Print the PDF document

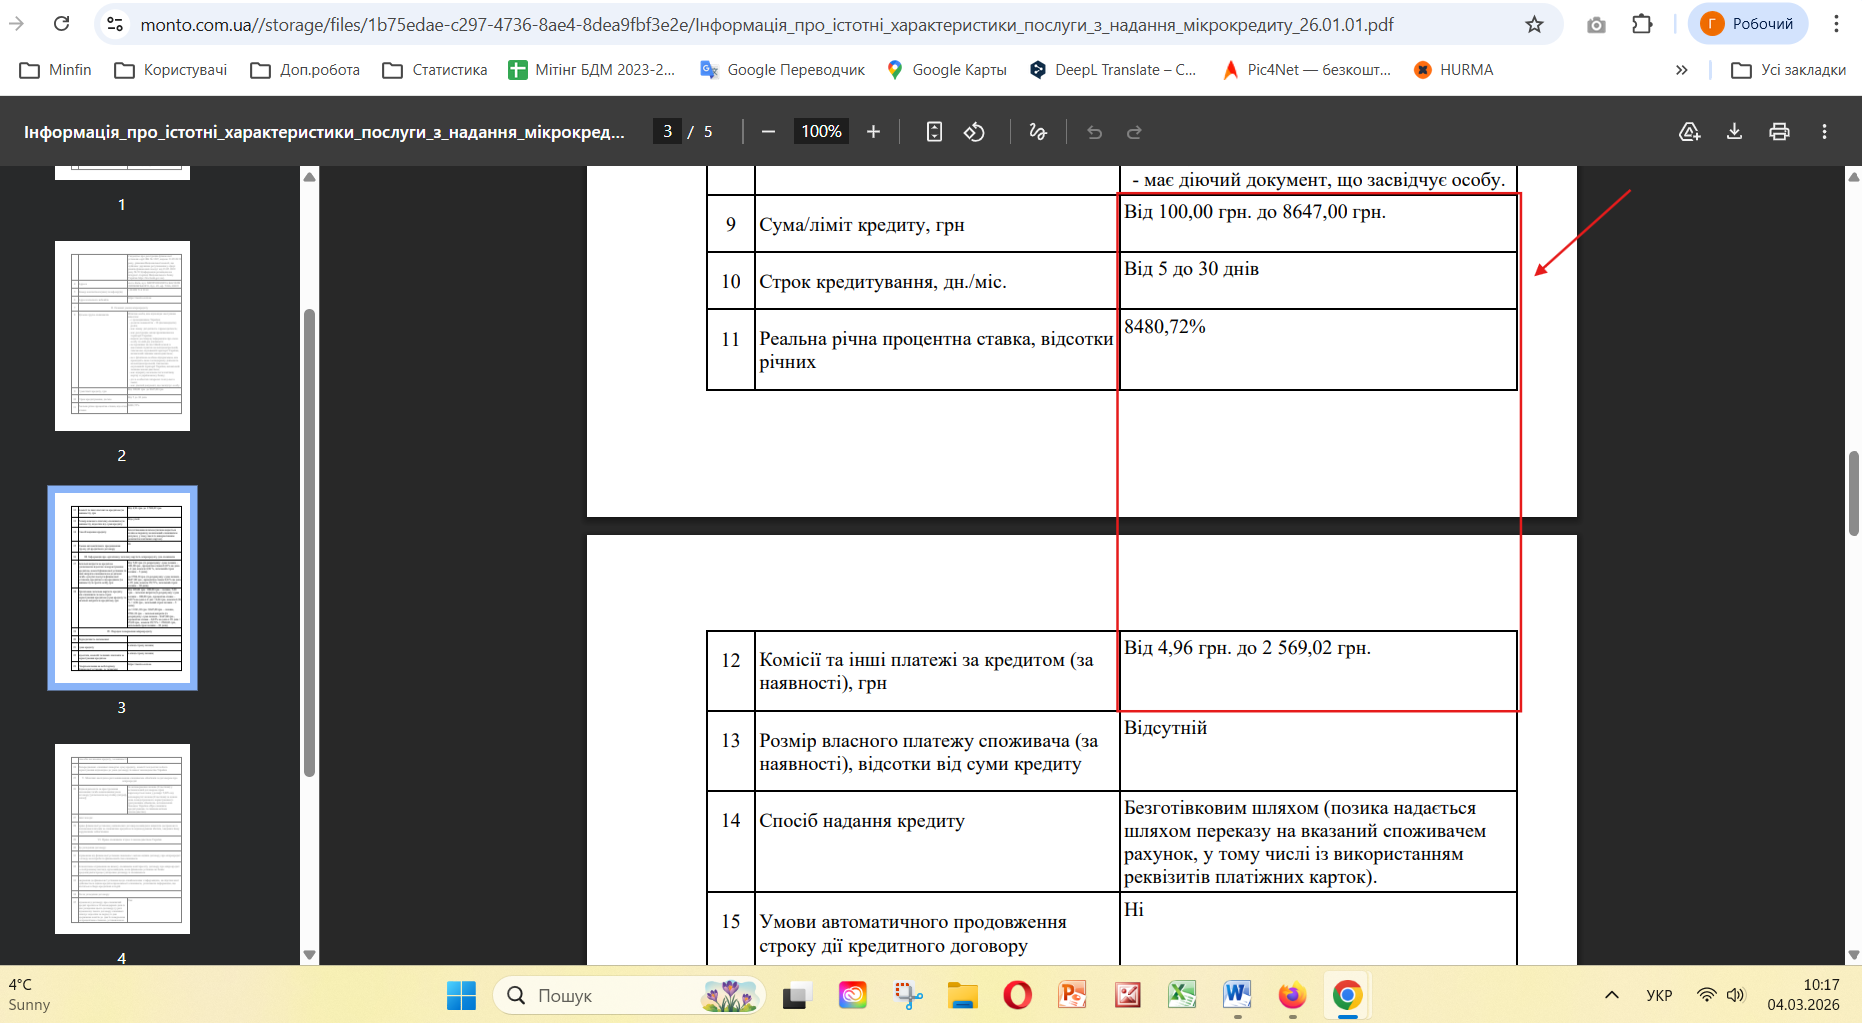1779,131
